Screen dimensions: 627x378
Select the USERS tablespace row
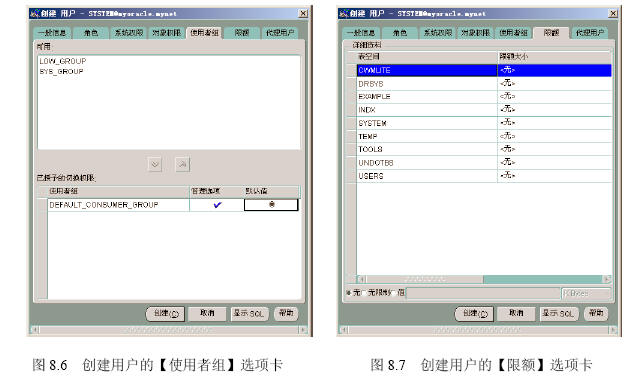[x=484, y=176]
